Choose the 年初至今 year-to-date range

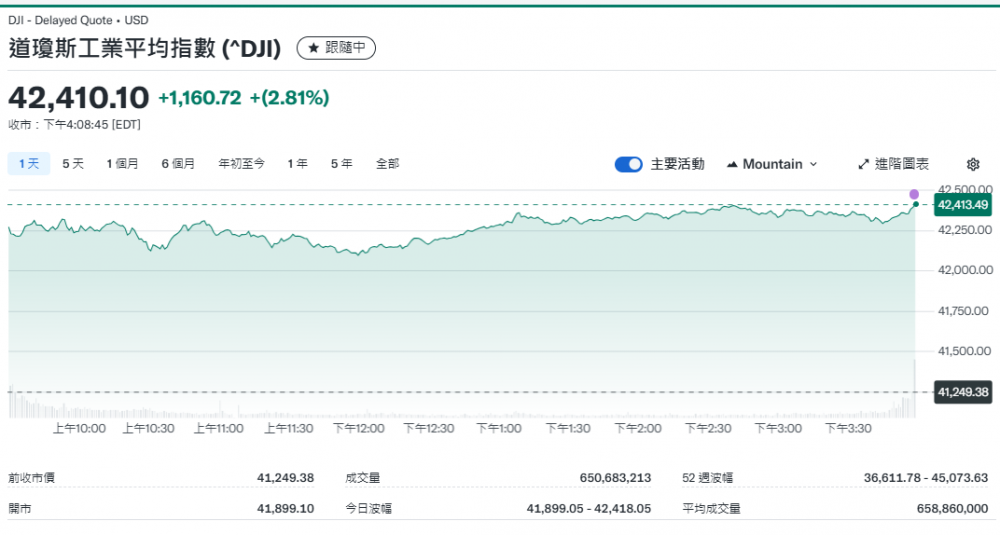tap(242, 163)
